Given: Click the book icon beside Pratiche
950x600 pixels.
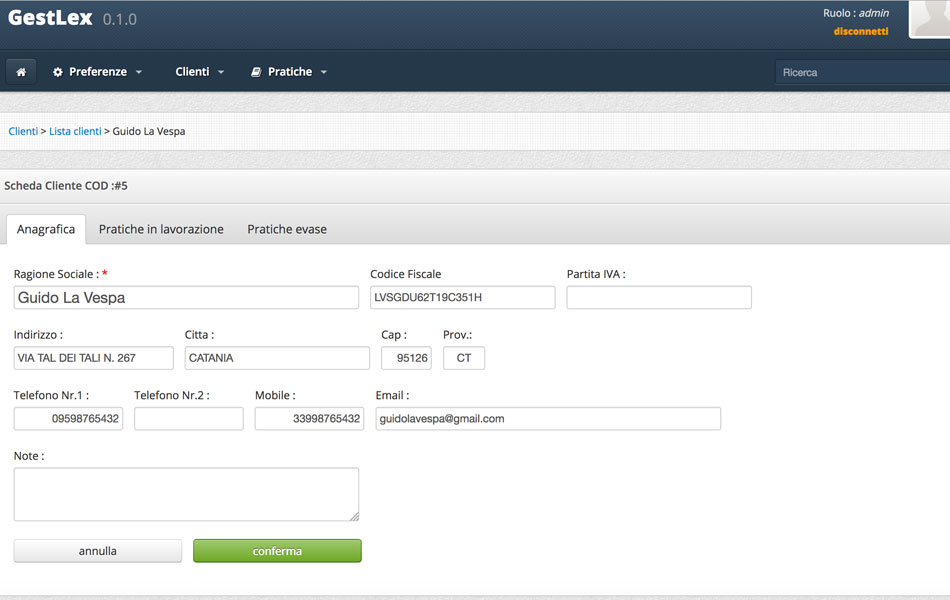Looking at the screenshot, I should pyautogui.click(x=256, y=72).
